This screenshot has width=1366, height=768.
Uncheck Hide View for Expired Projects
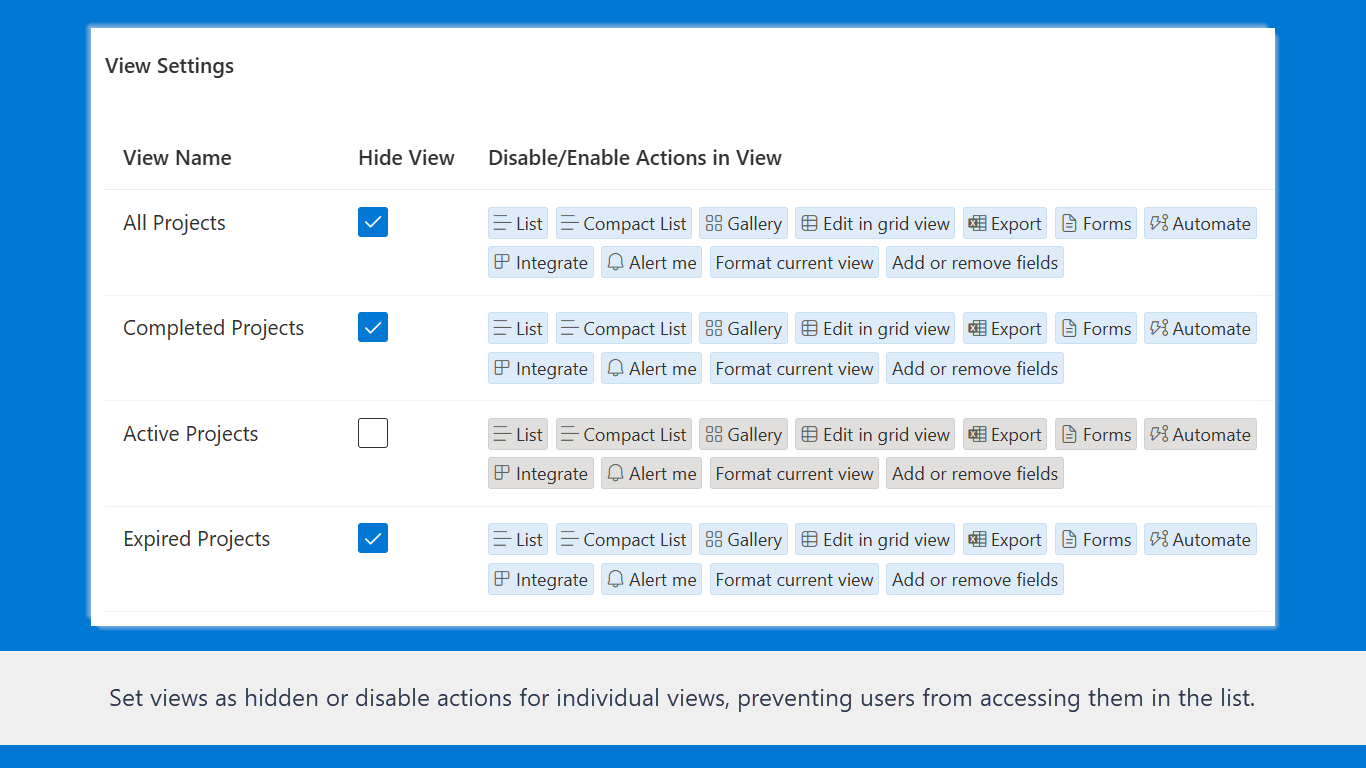(373, 539)
